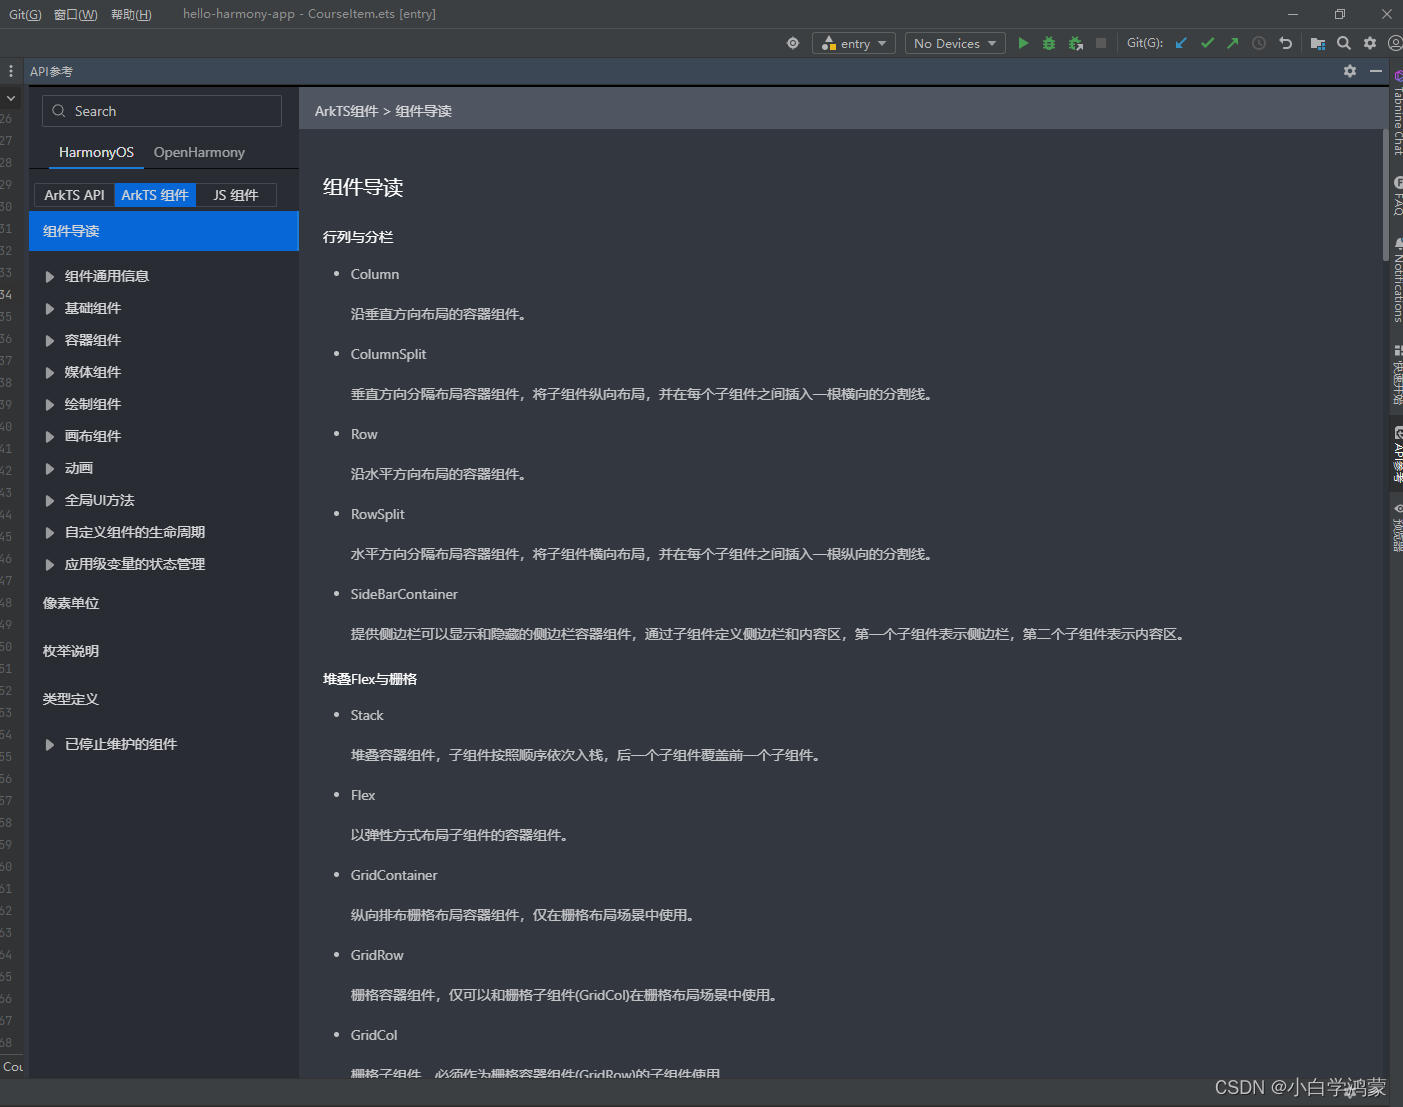
Task: Select the JS 组件 tab
Action: 236,195
